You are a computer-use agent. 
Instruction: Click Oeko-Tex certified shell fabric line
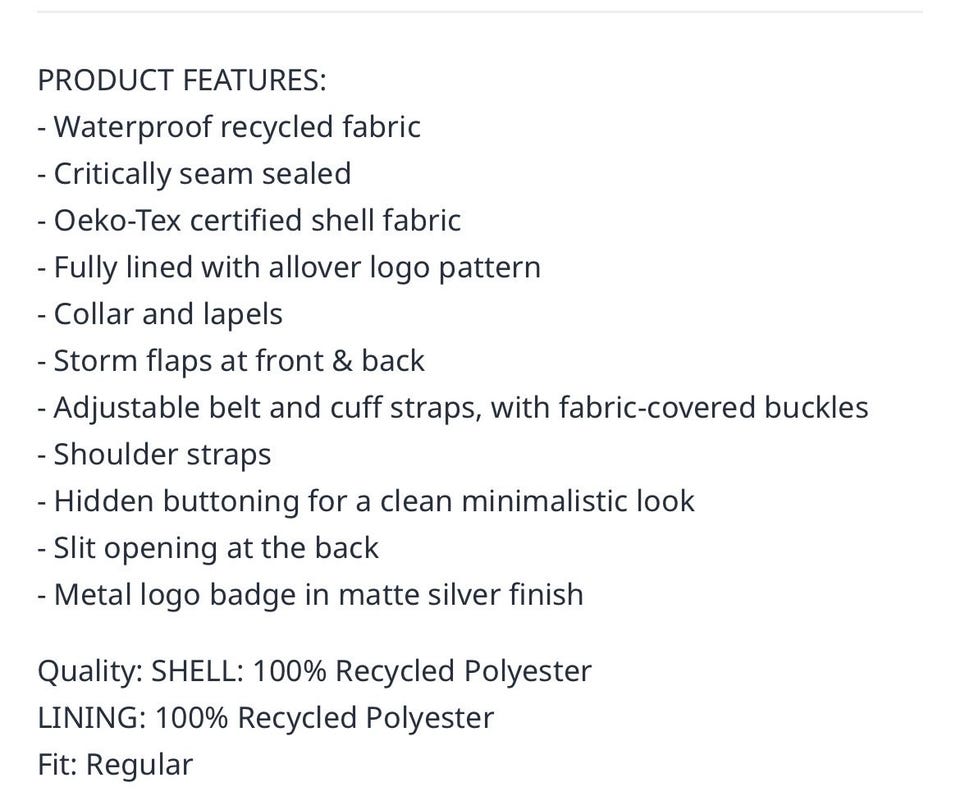click(x=249, y=220)
